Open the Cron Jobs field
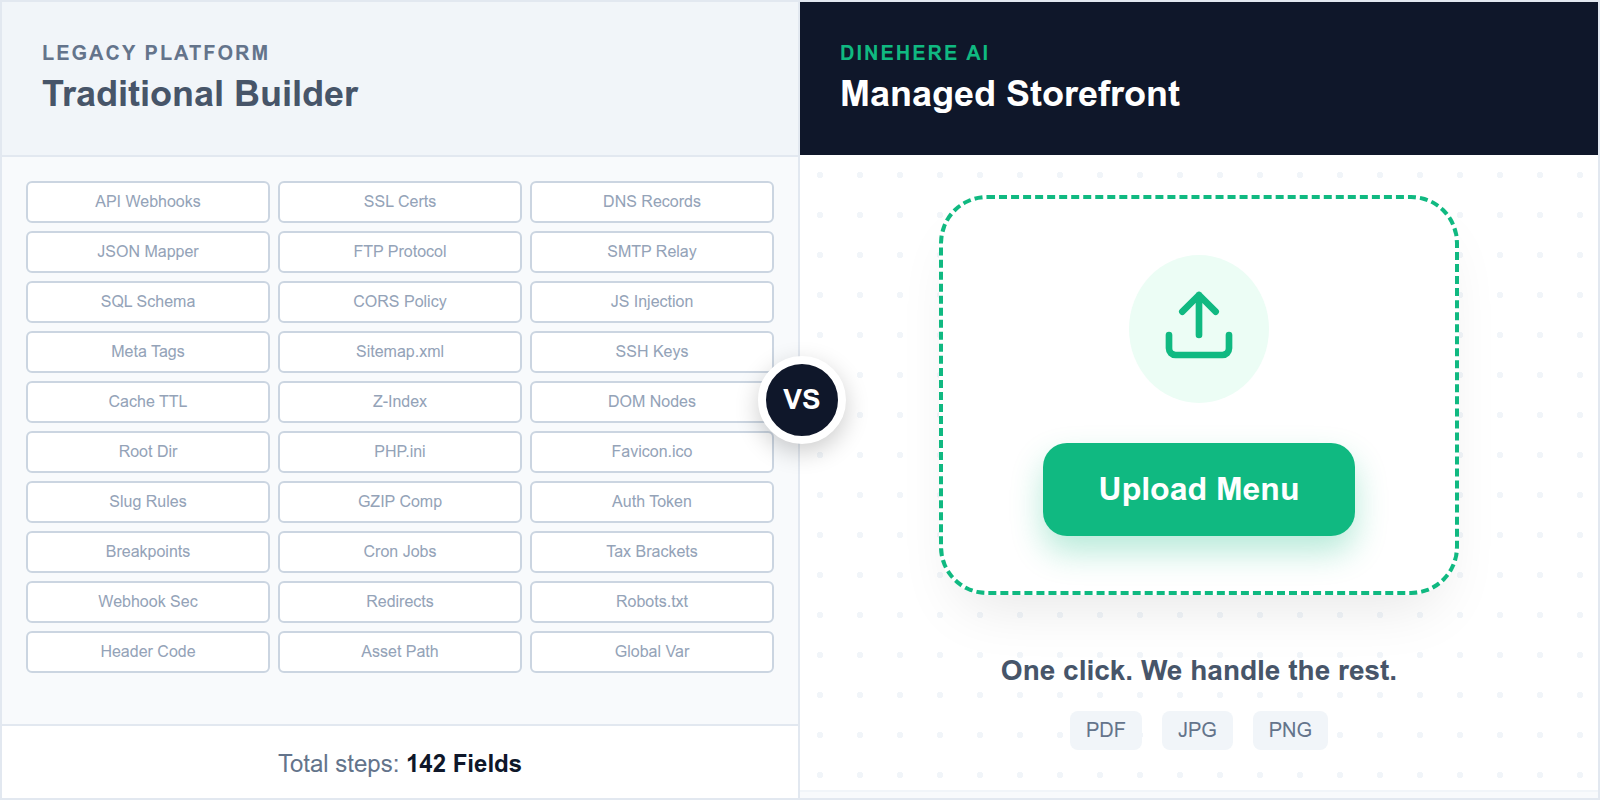The image size is (1600, 800). (x=400, y=552)
